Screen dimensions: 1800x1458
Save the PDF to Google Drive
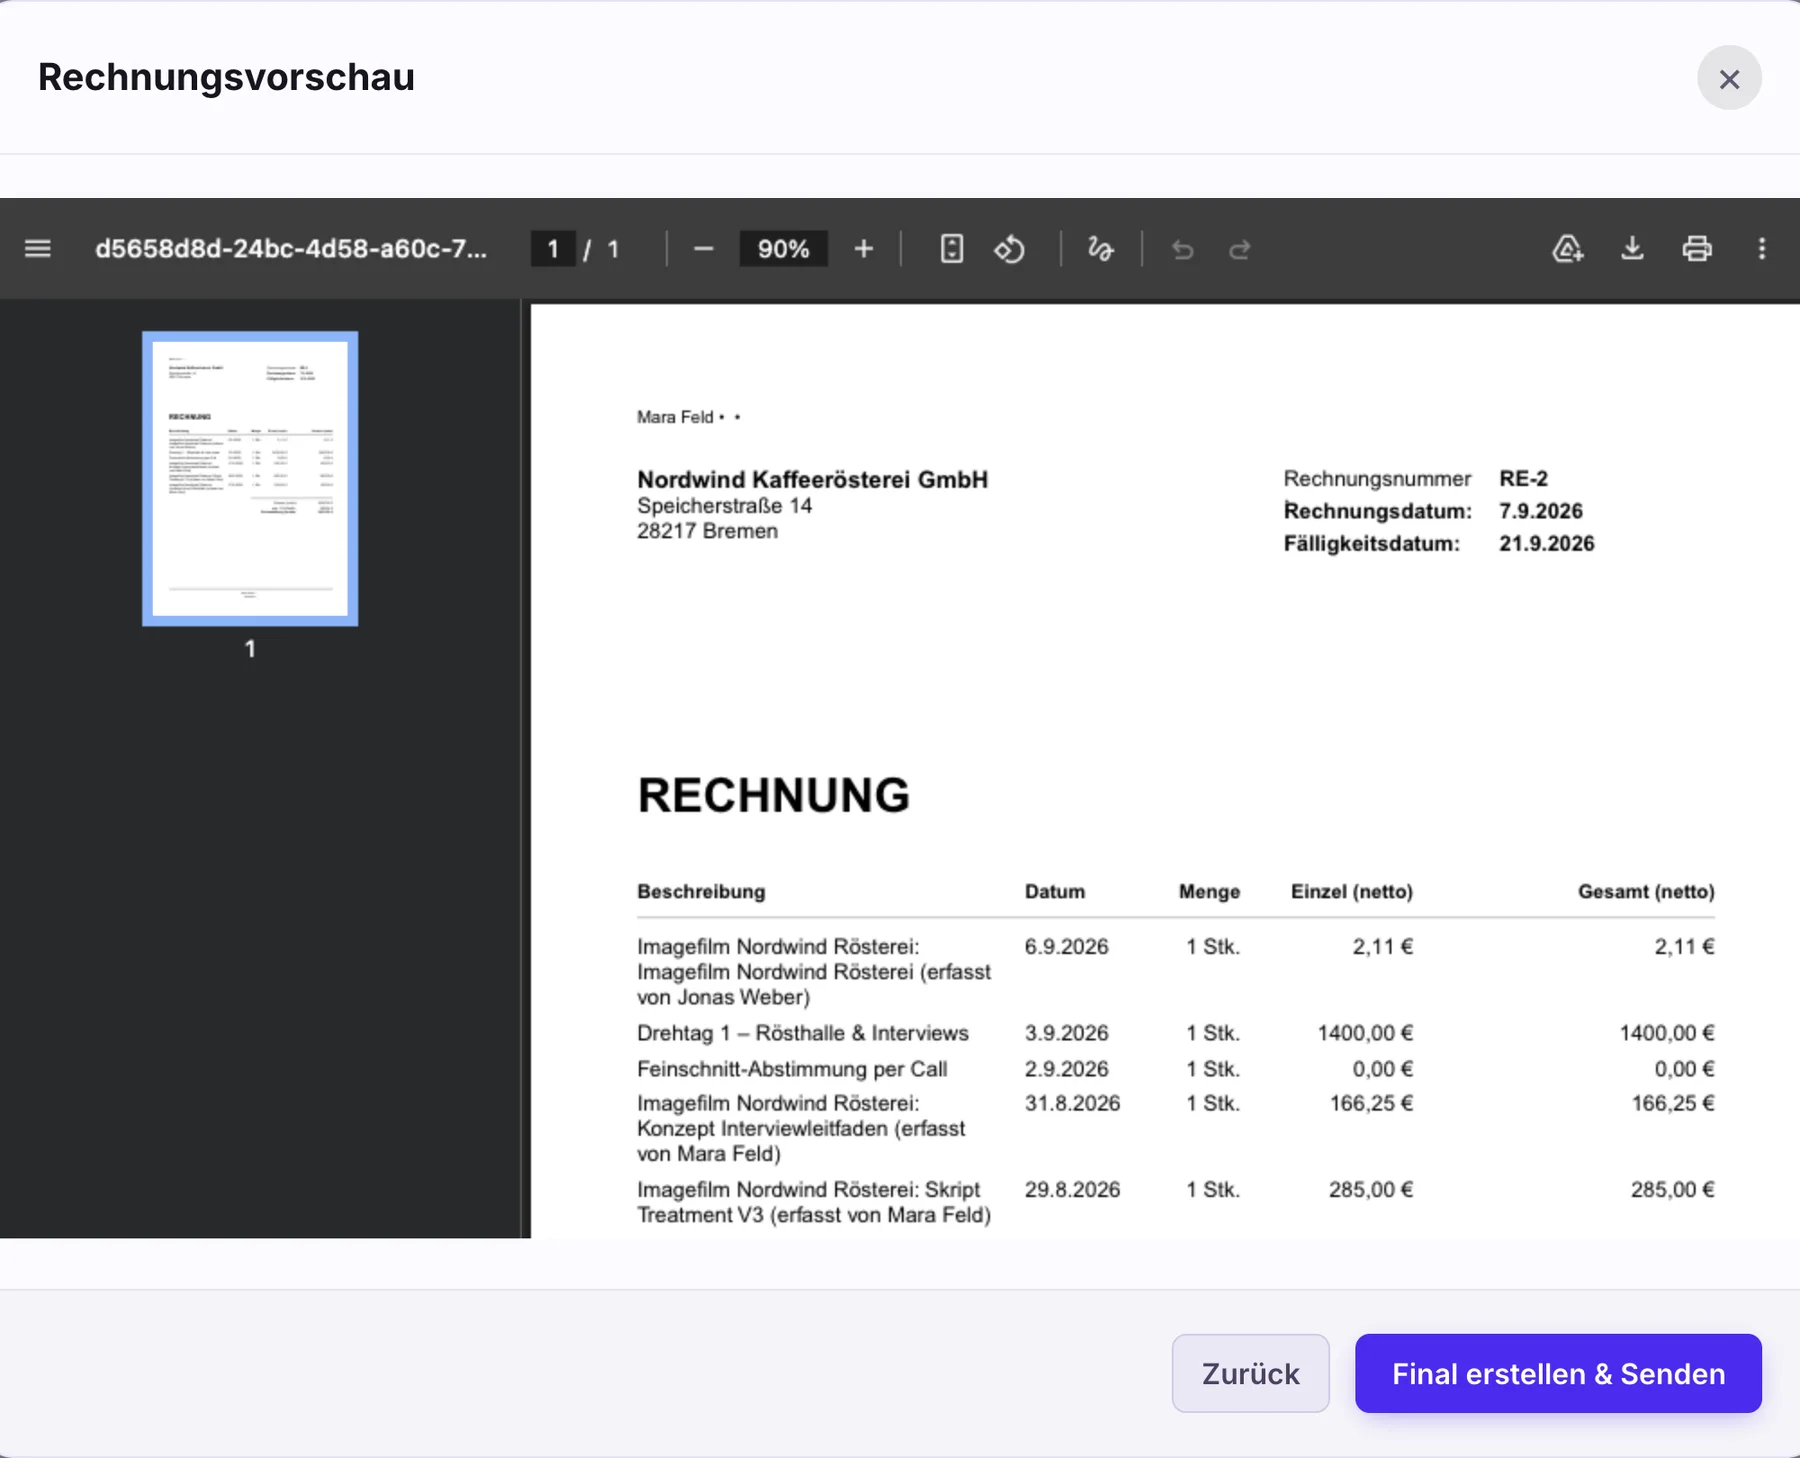coord(1567,249)
